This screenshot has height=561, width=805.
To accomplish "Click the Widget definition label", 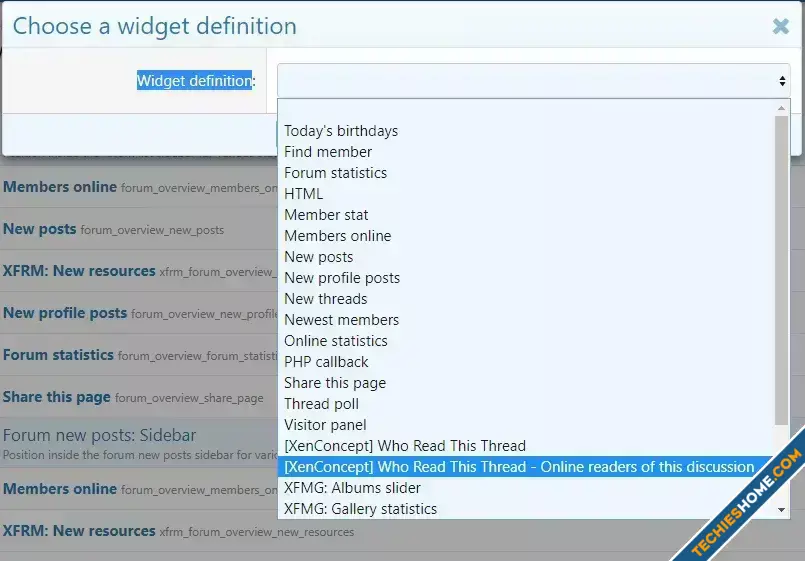I will pyautogui.click(x=195, y=81).
